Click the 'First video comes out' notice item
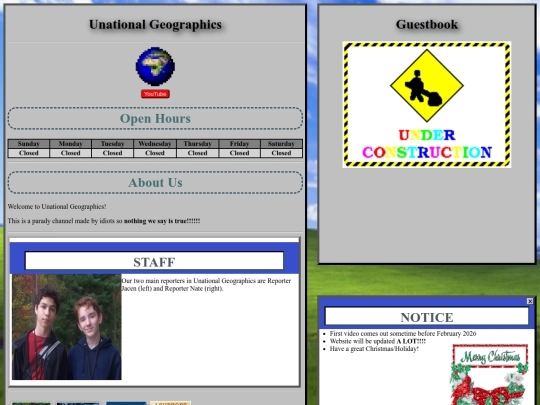The width and height of the screenshot is (540, 405). click(403, 333)
